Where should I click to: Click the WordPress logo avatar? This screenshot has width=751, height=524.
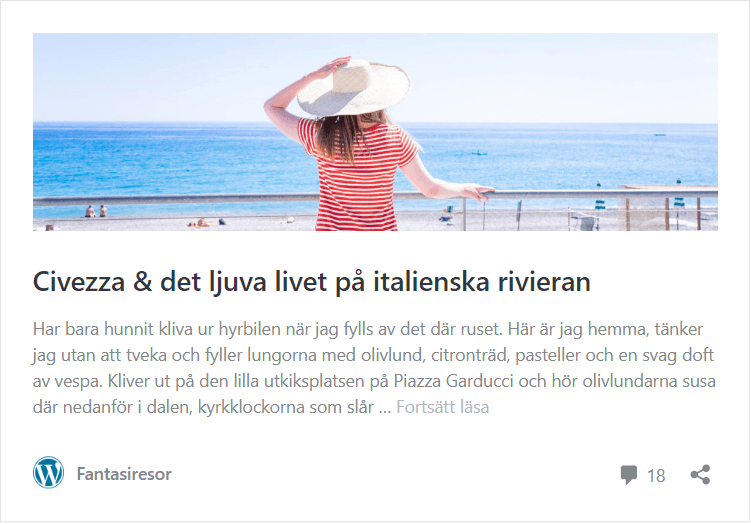48,473
